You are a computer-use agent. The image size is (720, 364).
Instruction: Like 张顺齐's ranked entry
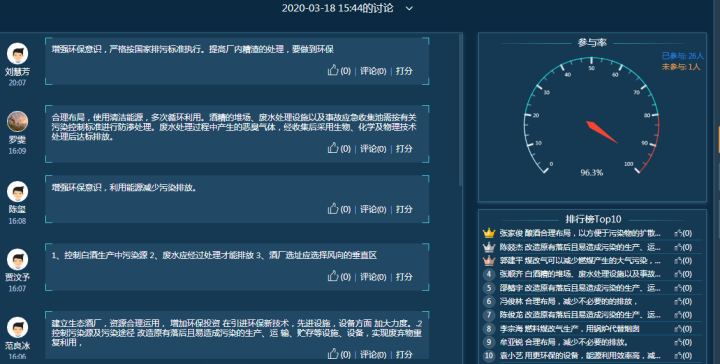(x=678, y=274)
